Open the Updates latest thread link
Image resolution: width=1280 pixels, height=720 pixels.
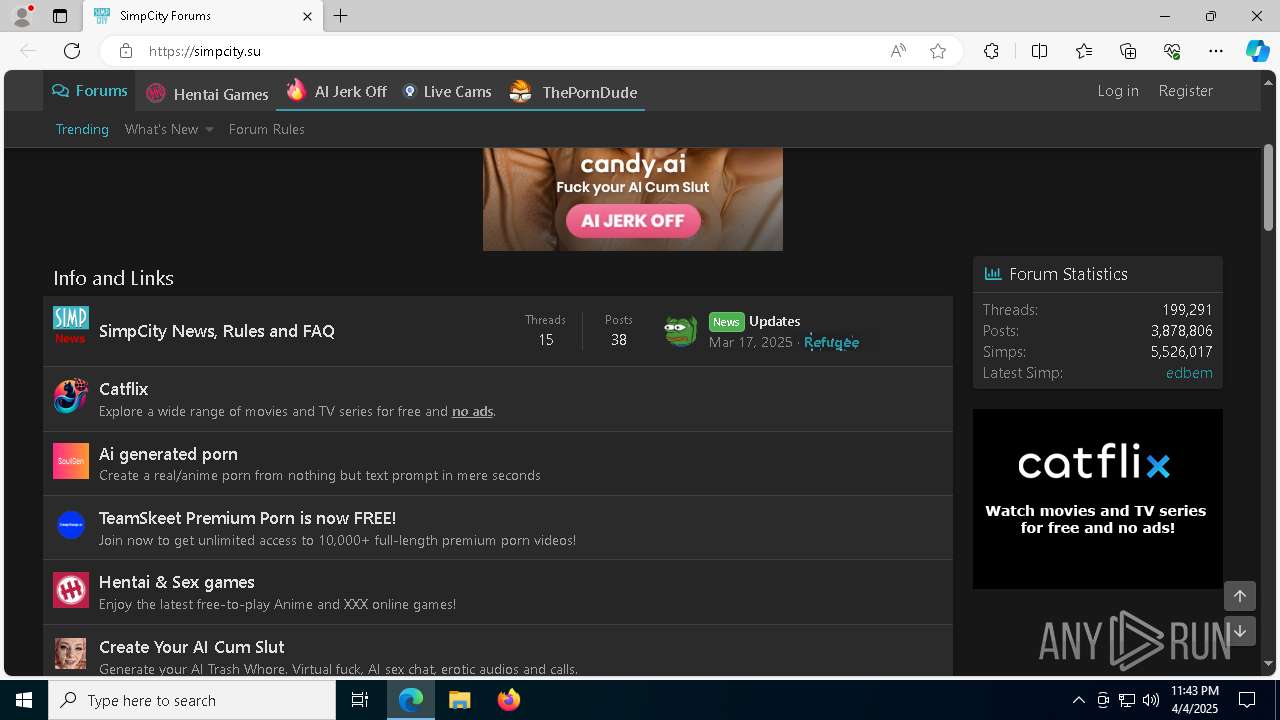(x=775, y=321)
